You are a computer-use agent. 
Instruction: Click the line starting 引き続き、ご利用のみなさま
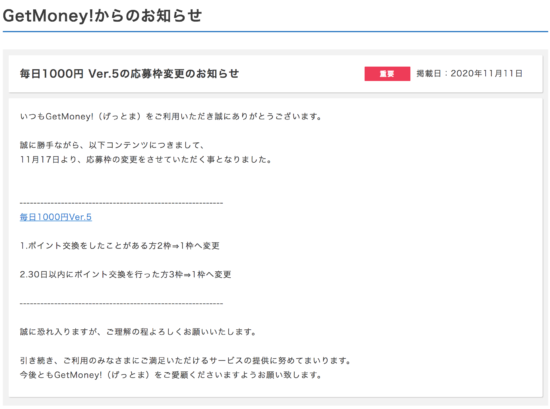coord(185,361)
